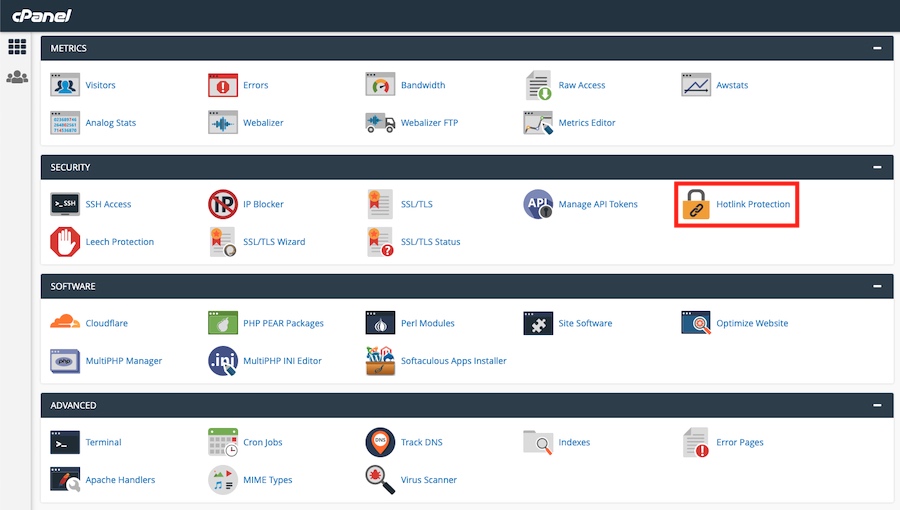Click the Perl Modules onion icon
Viewport: 900px width, 510px height.
pyautogui.click(x=380, y=323)
